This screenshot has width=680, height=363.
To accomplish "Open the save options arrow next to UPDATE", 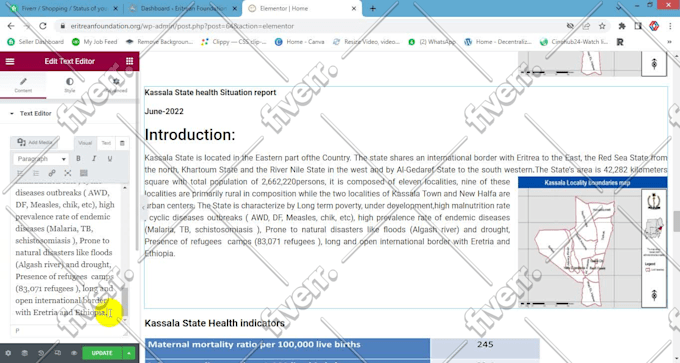I will 129,353.
